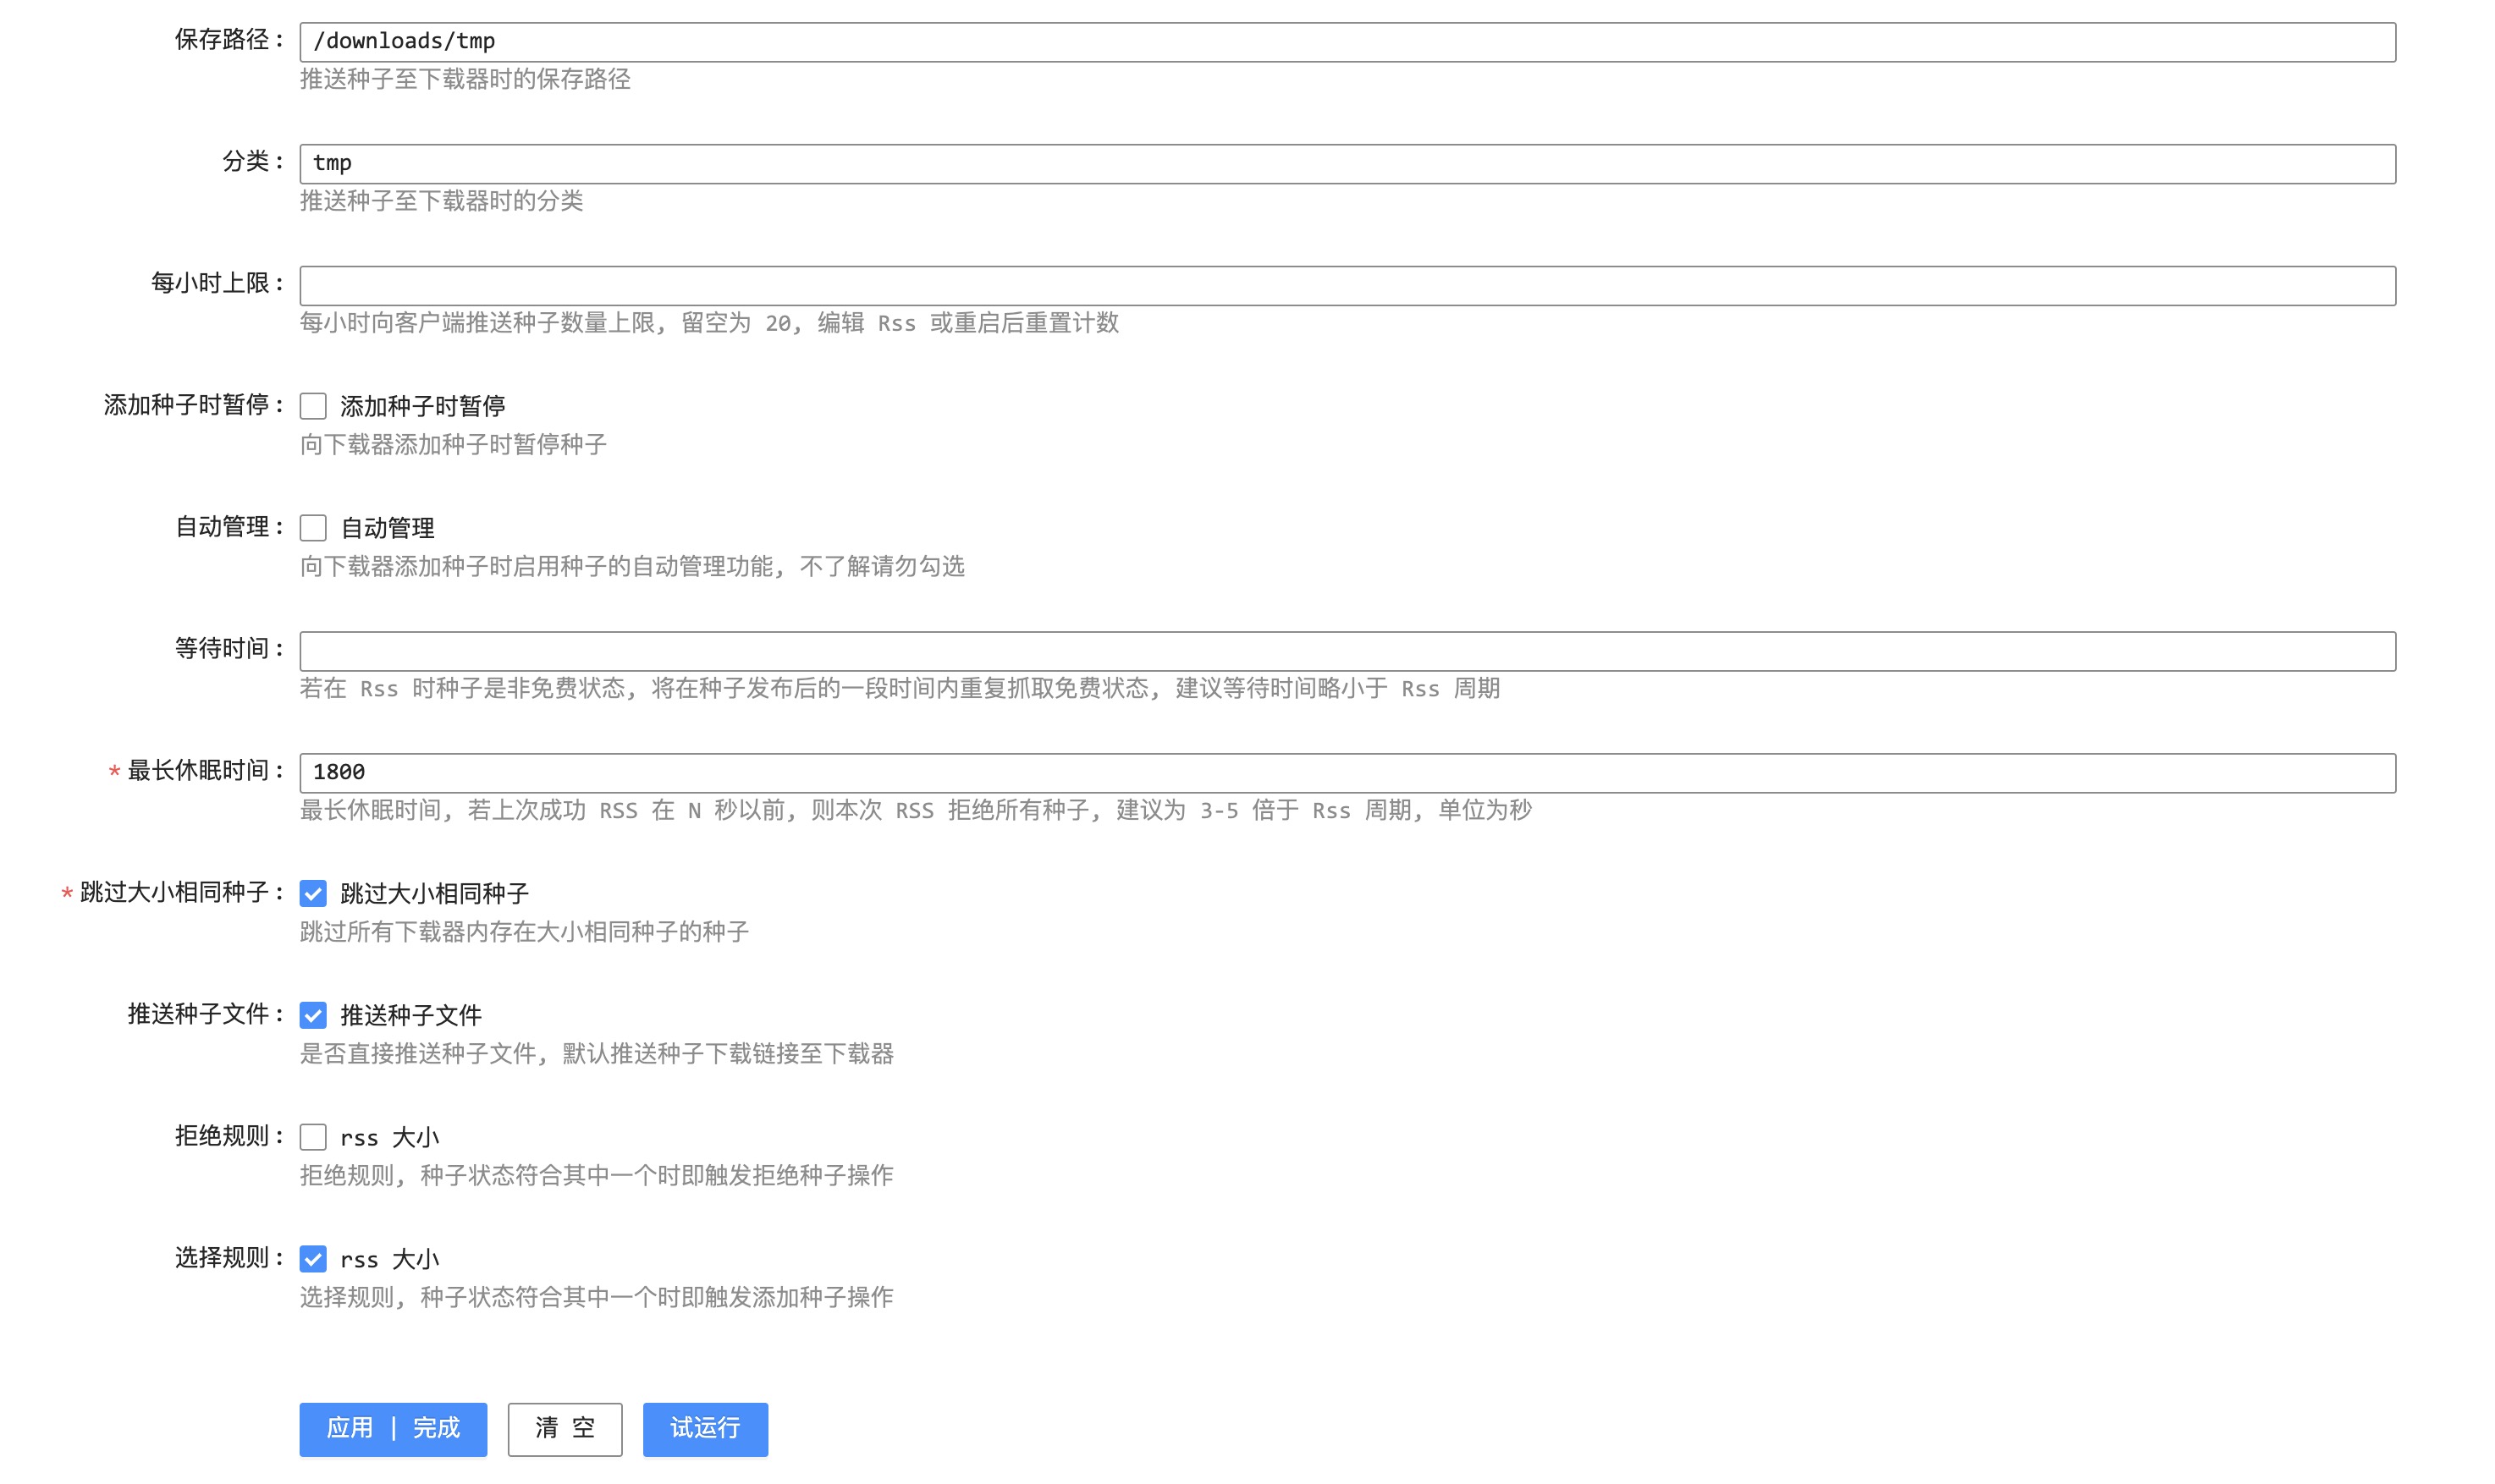Image resolution: width=2495 pixels, height=1484 pixels.
Task: Click the 自动管理 checkbox label text
Action: pyautogui.click(x=387, y=528)
